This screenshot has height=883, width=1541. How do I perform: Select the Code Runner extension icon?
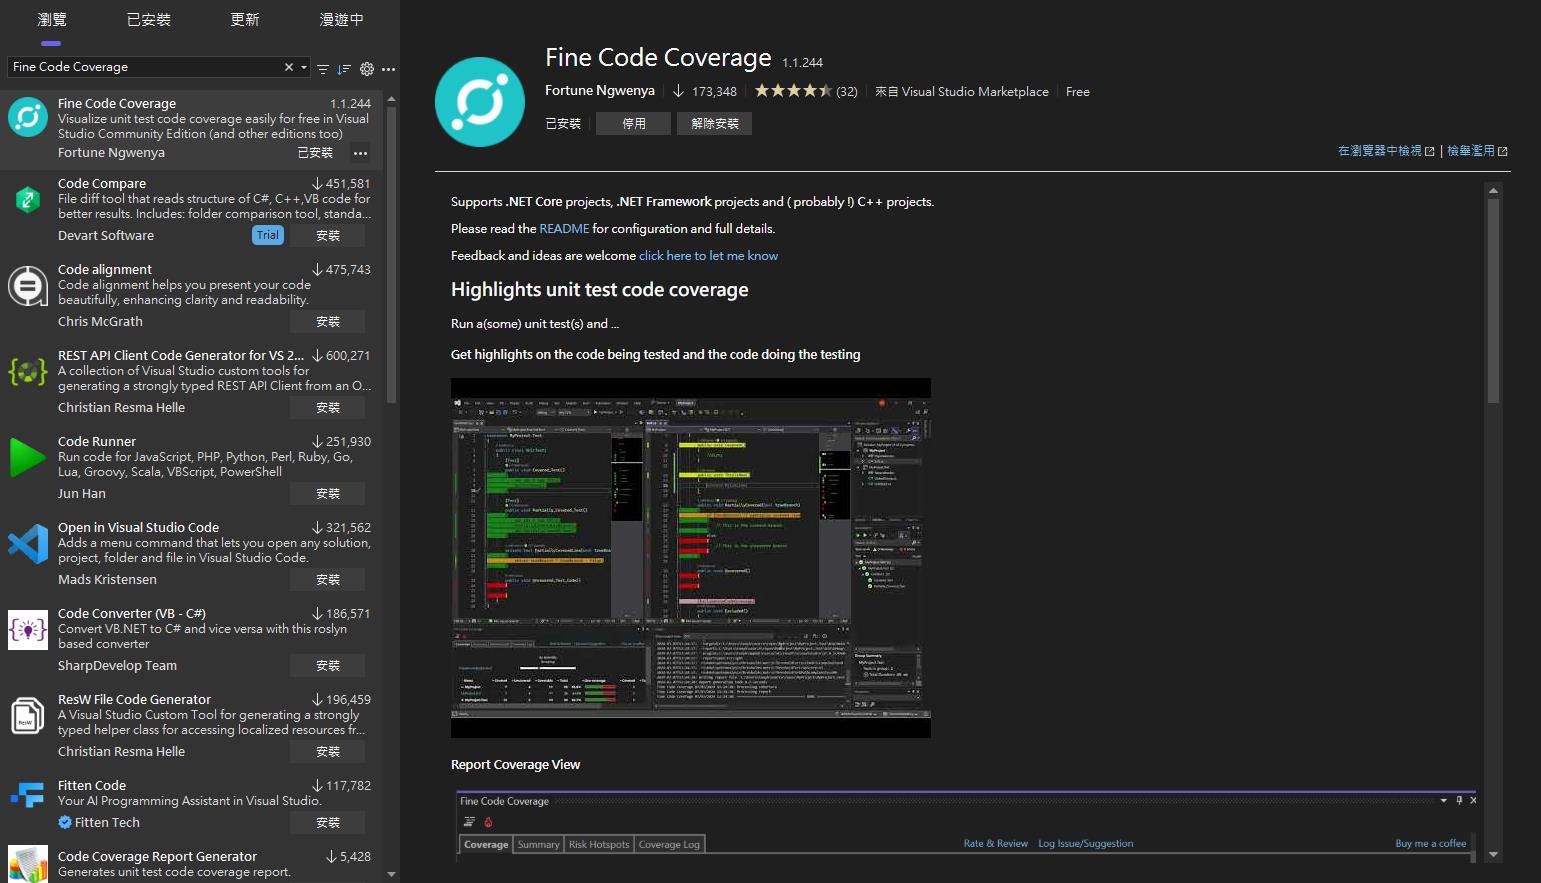(x=27, y=458)
